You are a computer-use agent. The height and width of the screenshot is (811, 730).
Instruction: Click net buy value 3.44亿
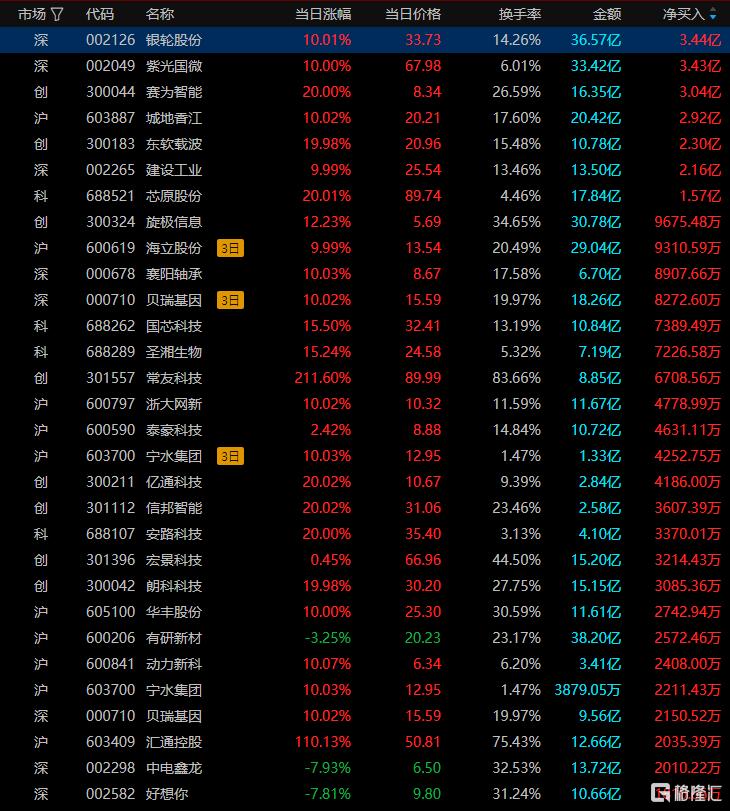(x=700, y=40)
